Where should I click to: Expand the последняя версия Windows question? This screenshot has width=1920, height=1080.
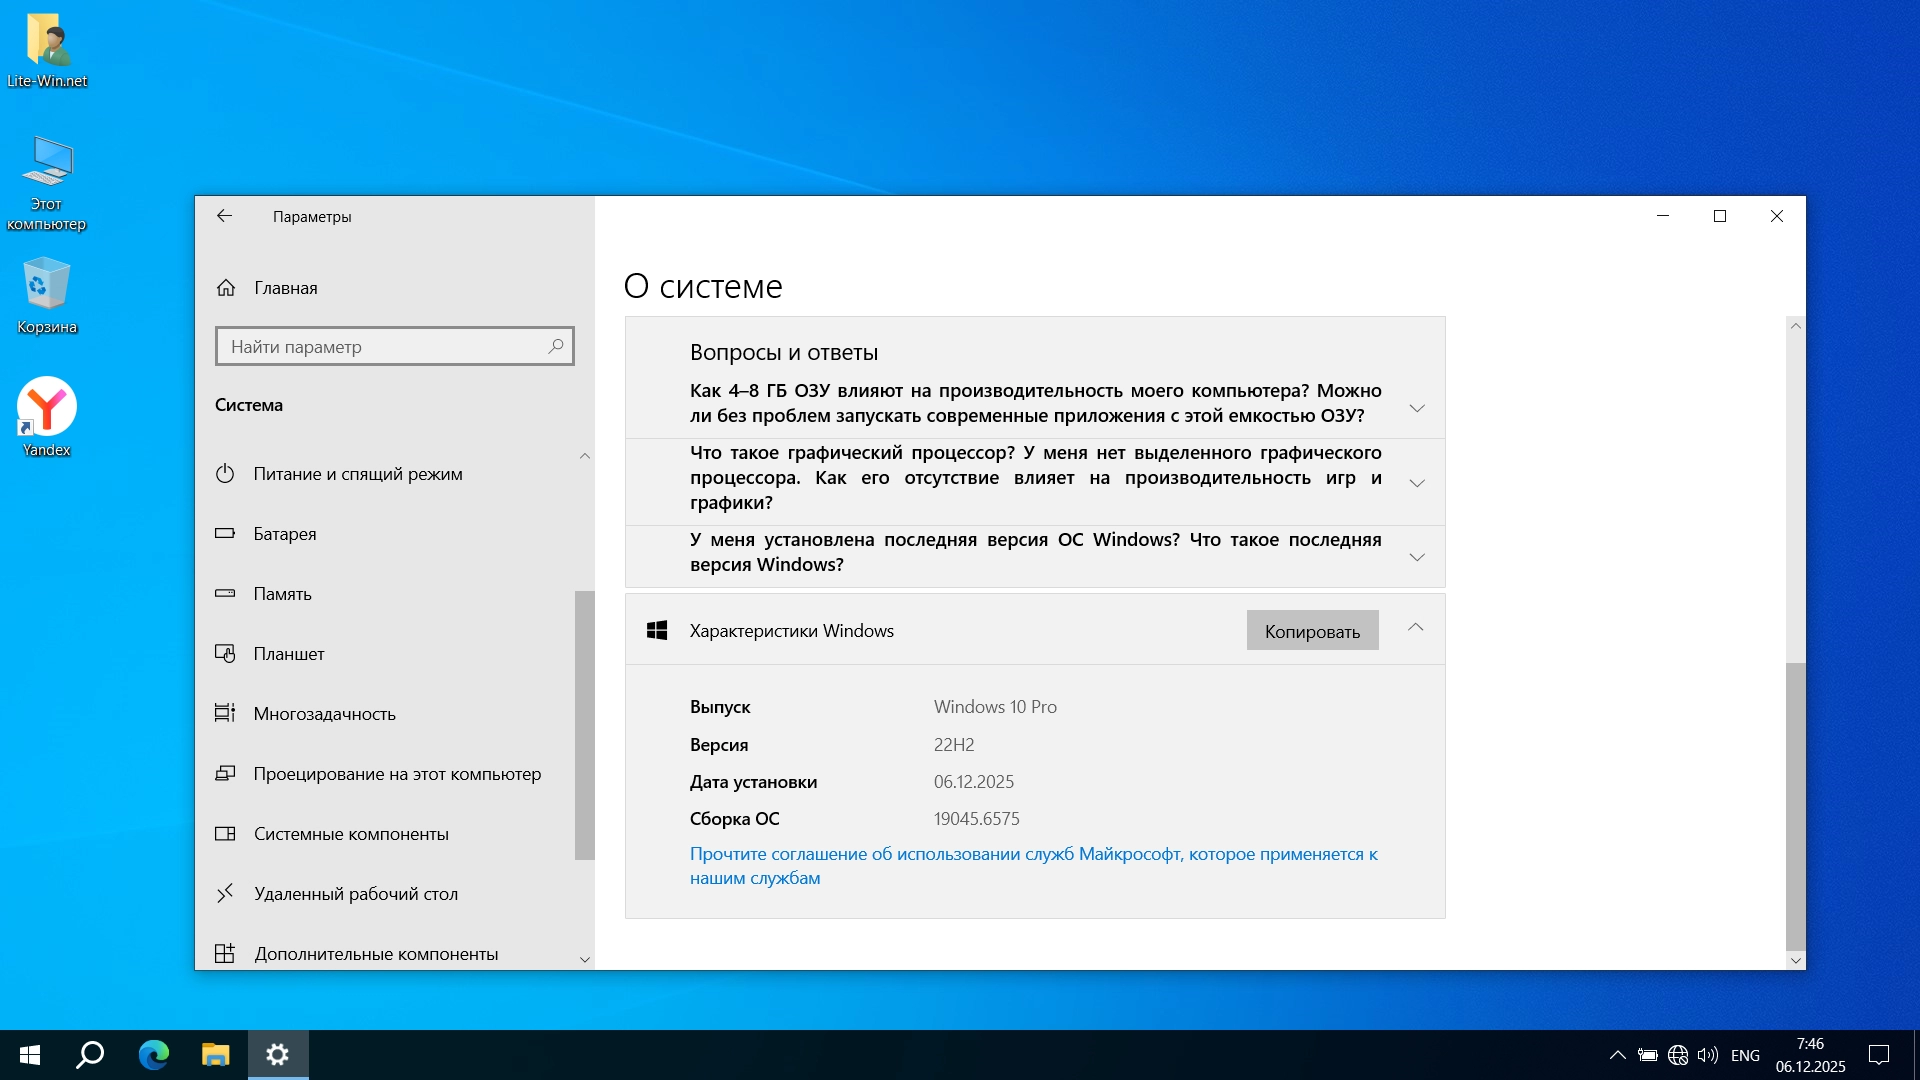tap(1417, 557)
